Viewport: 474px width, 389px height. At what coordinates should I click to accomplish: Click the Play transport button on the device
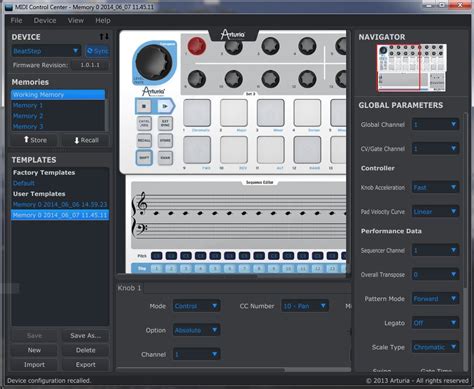pos(165,106)
